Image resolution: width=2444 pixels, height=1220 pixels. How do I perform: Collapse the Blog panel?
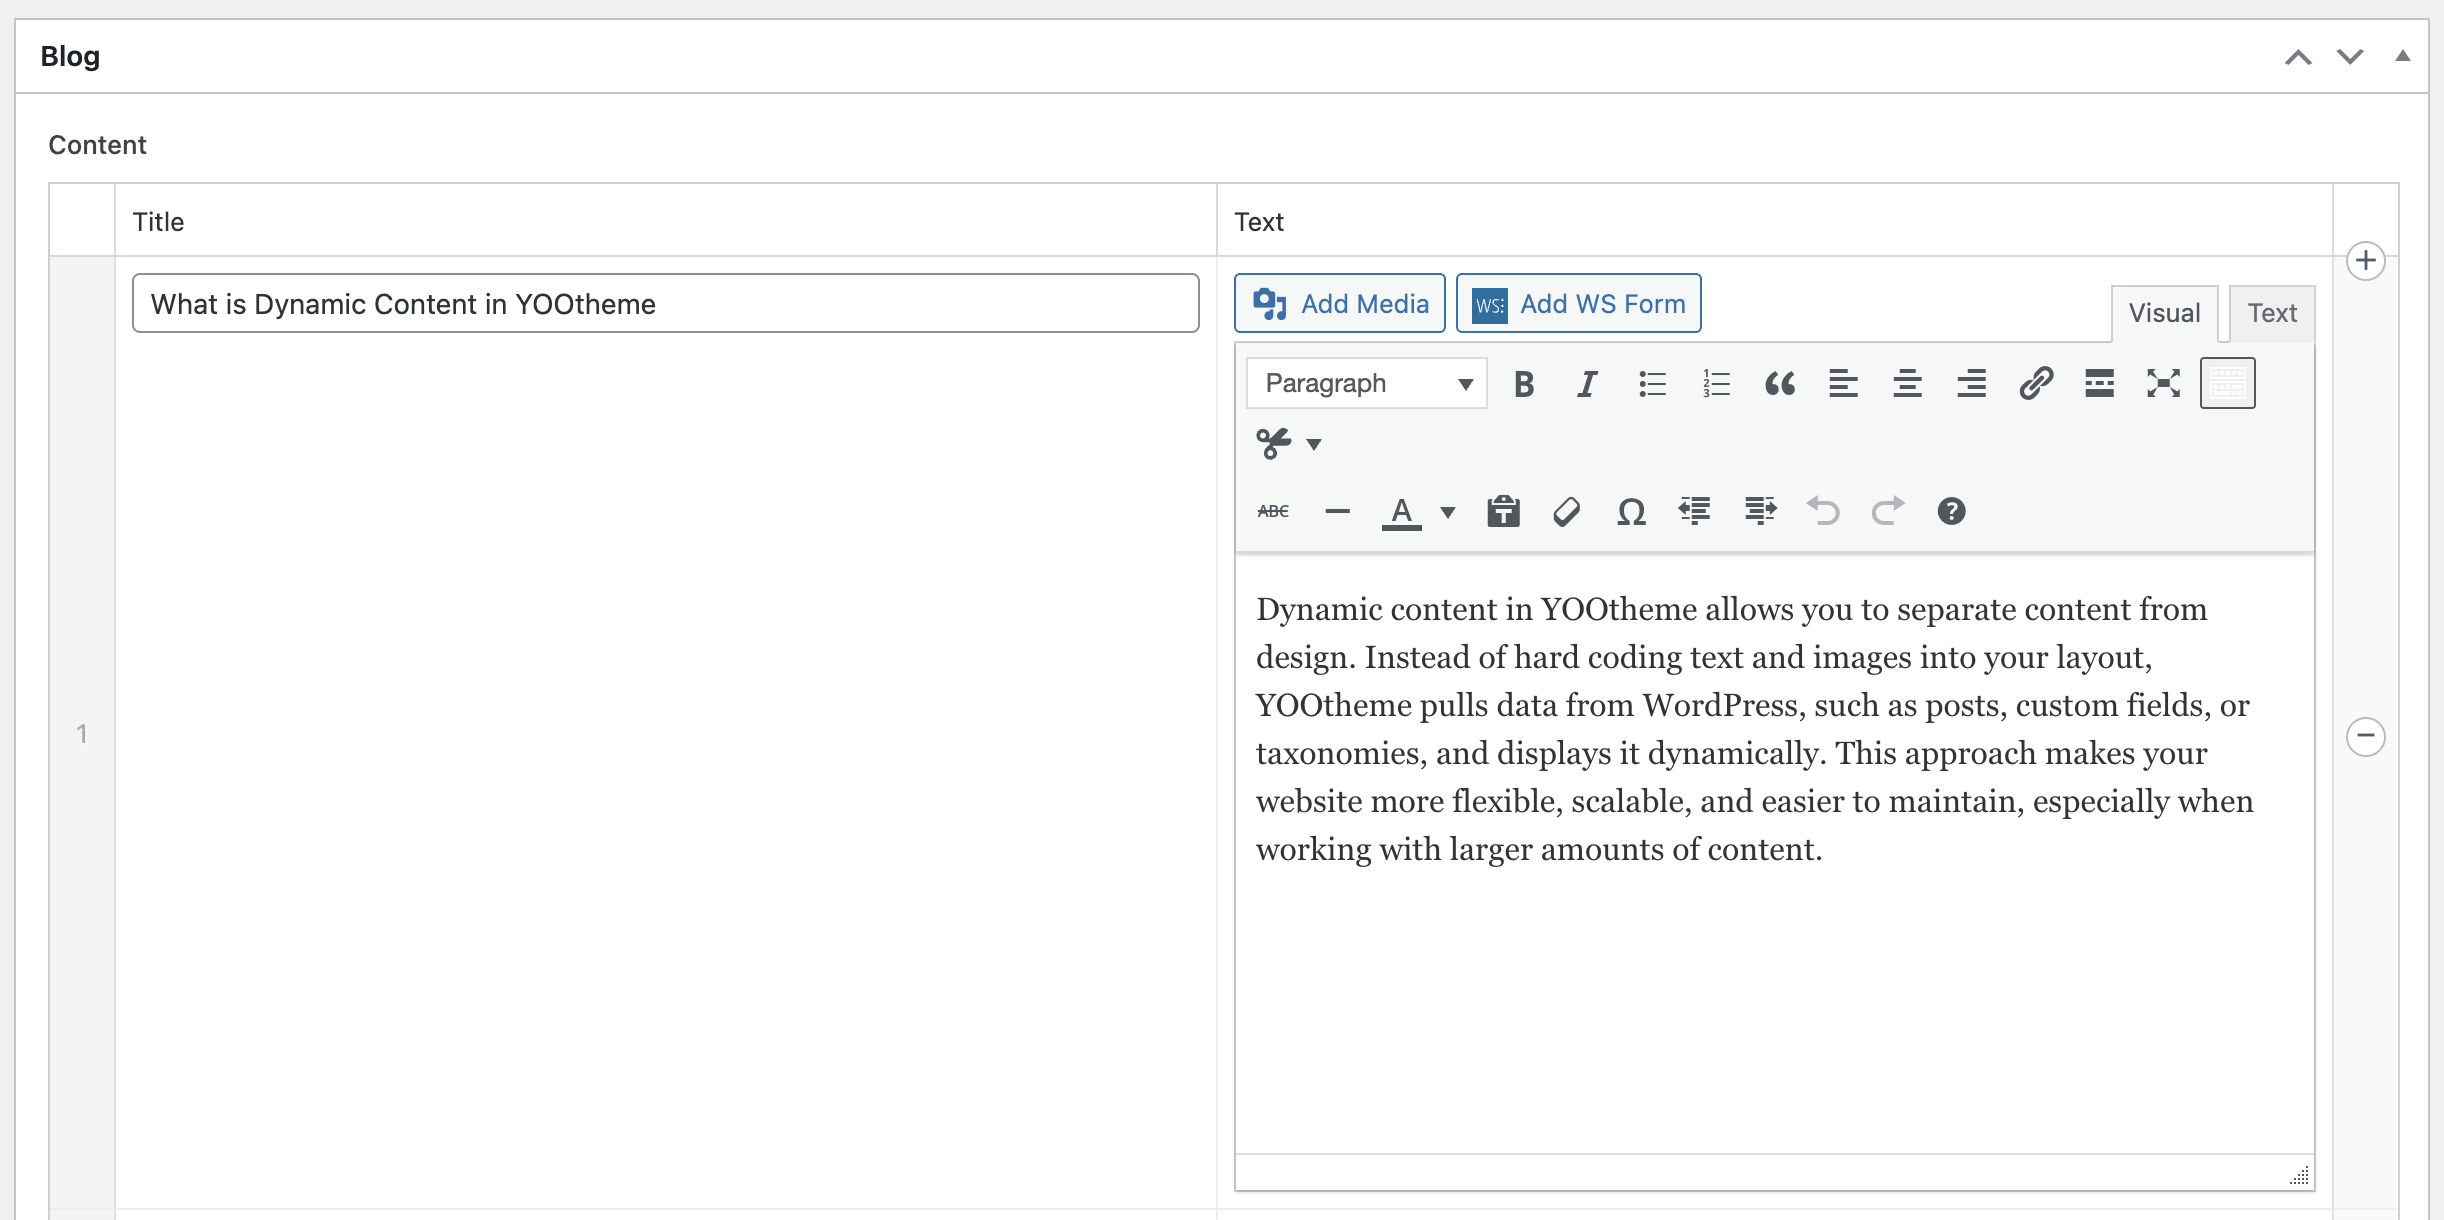coord(2402,56)
